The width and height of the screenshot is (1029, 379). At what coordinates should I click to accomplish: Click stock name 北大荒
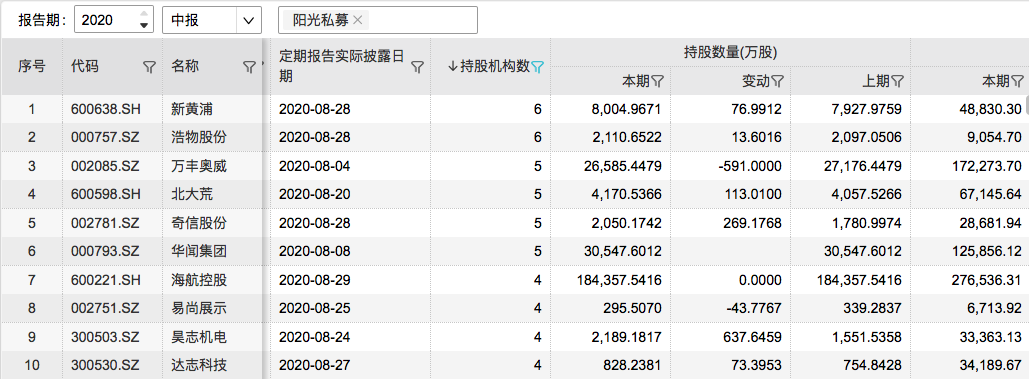point(192,194)
